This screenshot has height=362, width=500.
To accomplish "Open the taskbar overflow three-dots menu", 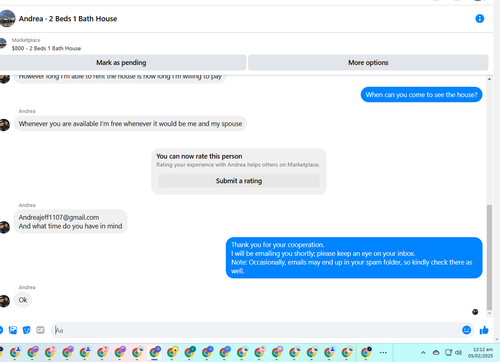I will coord(383,352).
